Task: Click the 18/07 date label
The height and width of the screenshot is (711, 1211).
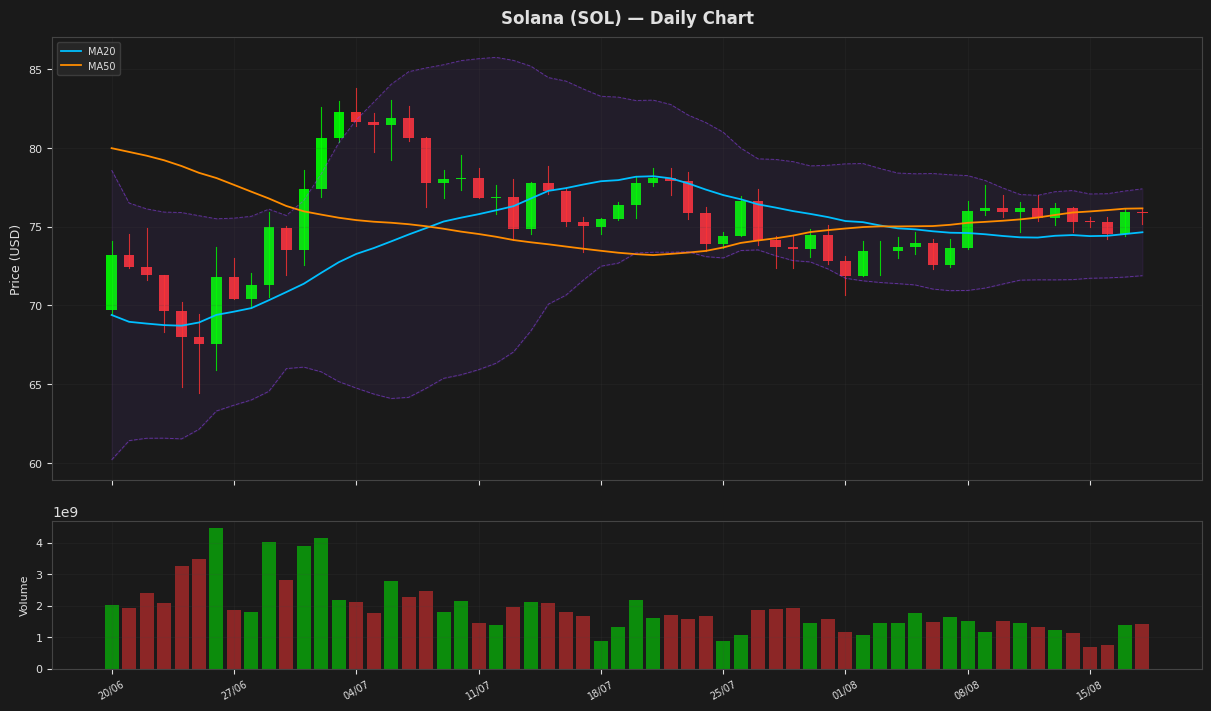Action: [600, 691]
